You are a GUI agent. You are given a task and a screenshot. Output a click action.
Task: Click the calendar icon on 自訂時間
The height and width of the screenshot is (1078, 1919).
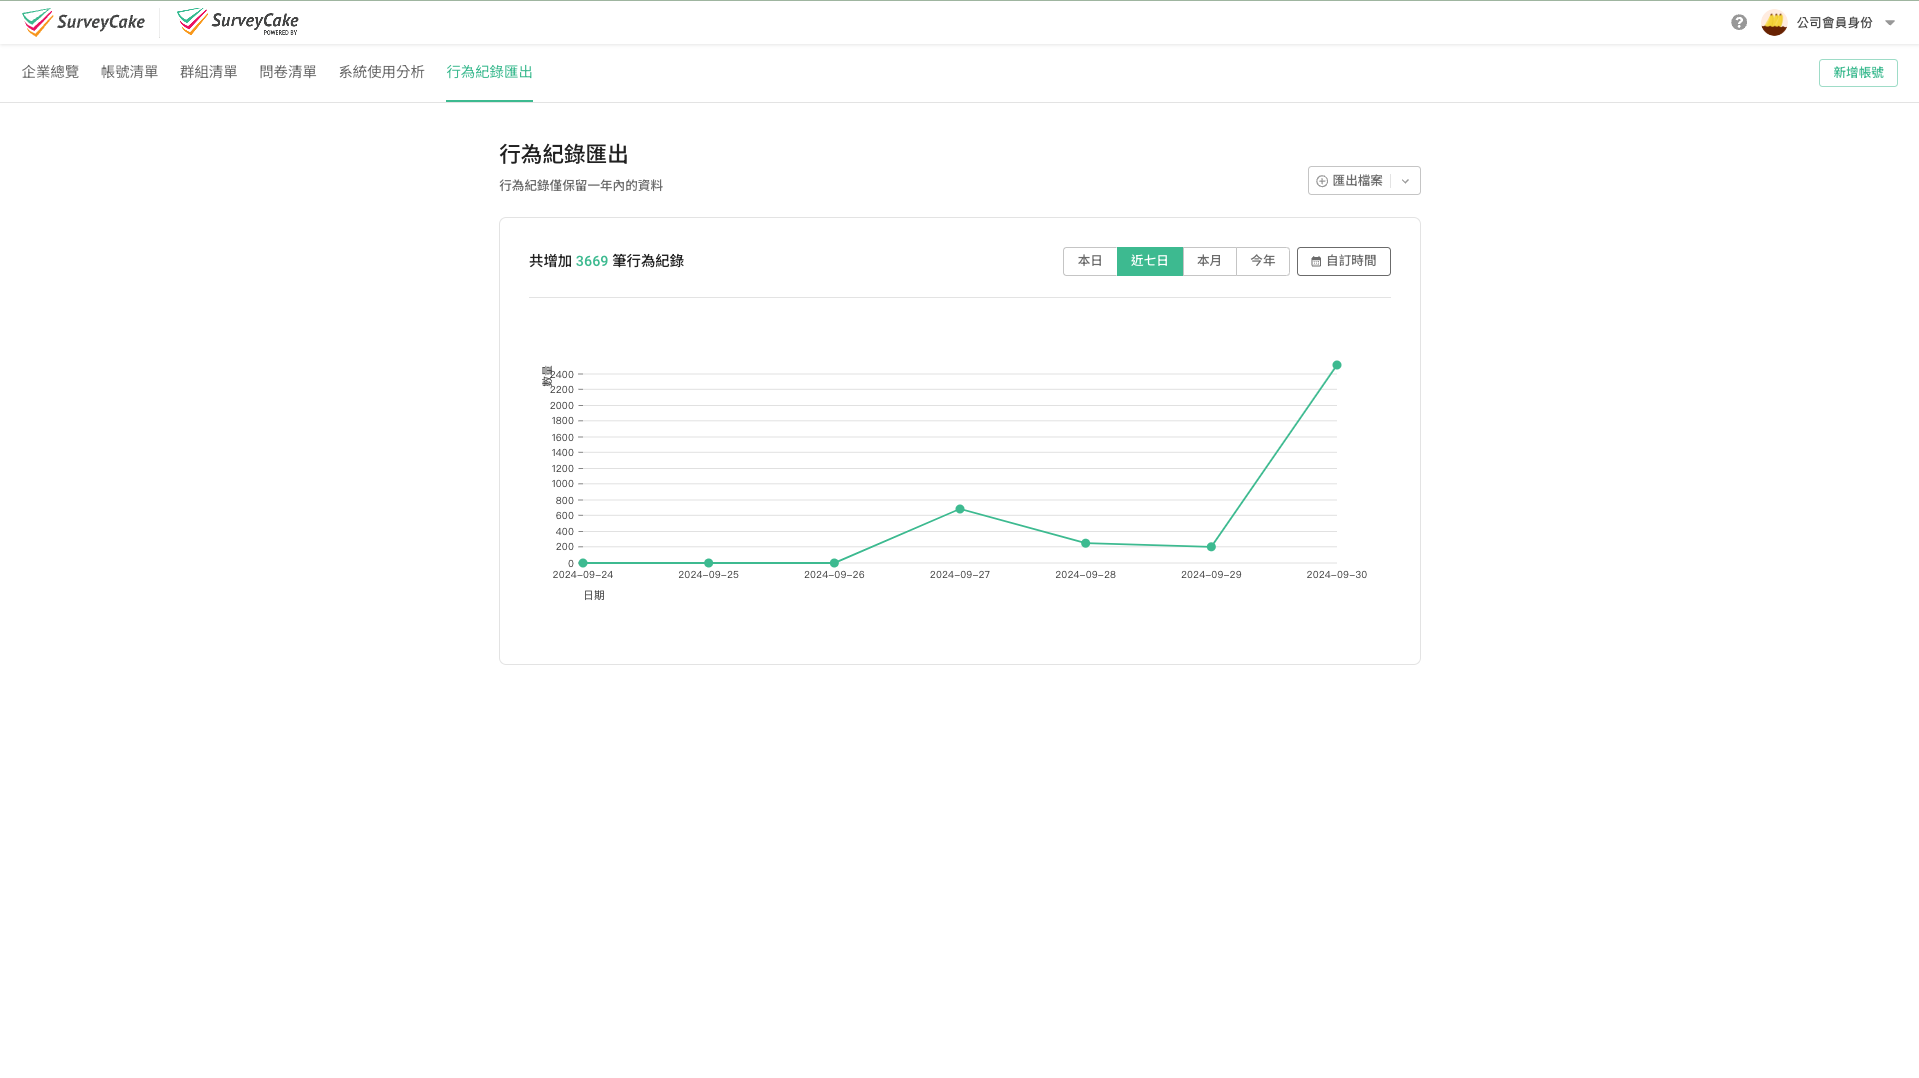[1315, 261]
